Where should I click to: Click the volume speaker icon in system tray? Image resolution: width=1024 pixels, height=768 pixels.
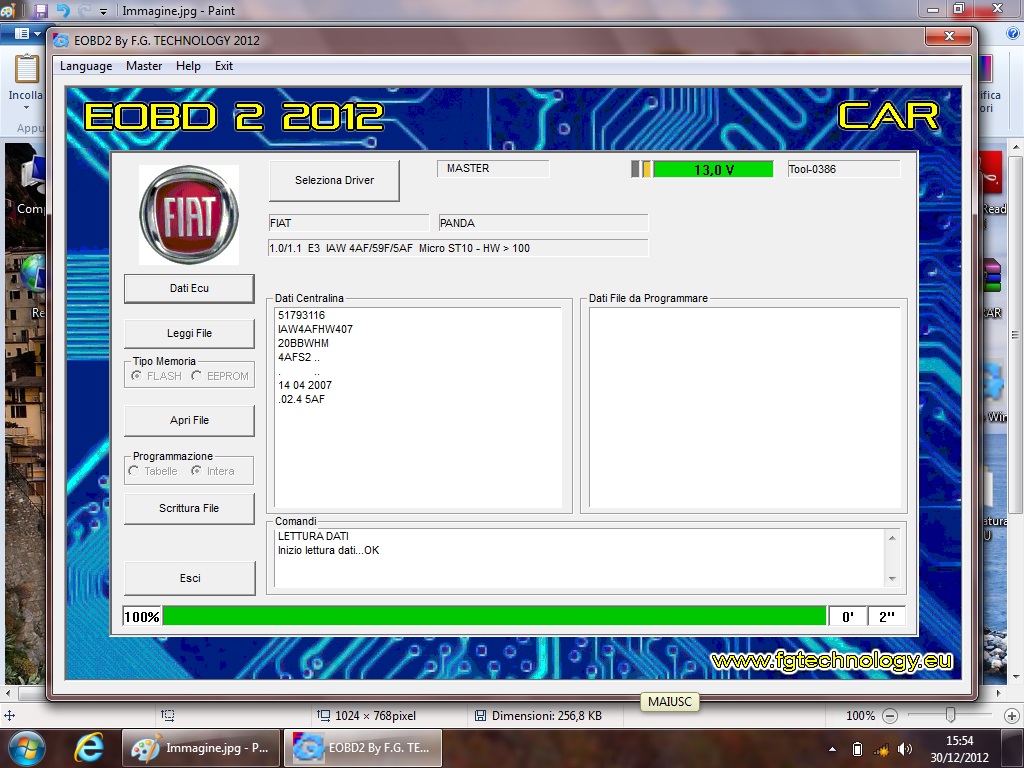pos(905,748)
